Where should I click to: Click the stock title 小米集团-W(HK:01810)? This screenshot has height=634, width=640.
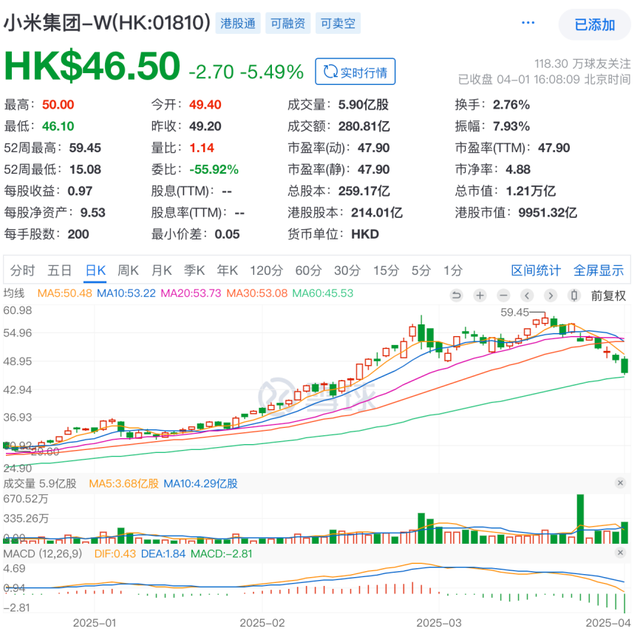[x=107, y=23]
